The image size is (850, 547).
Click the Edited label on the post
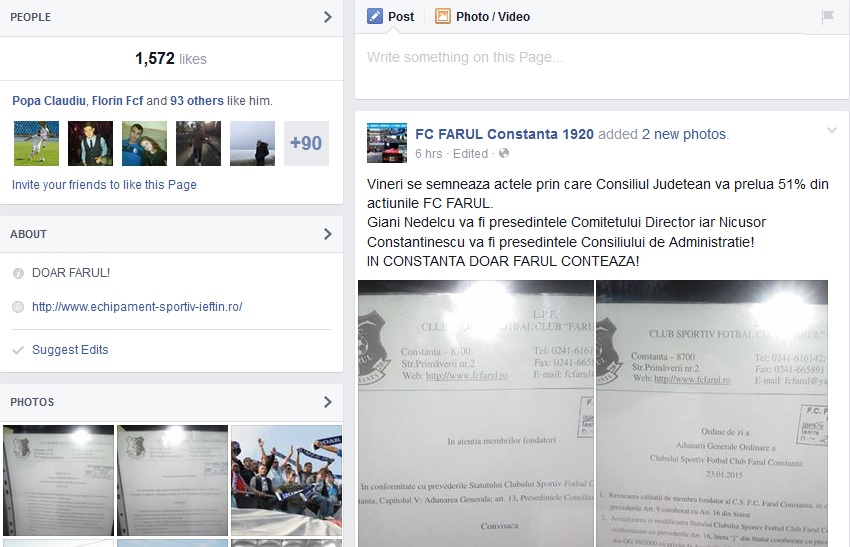[471, 154]
